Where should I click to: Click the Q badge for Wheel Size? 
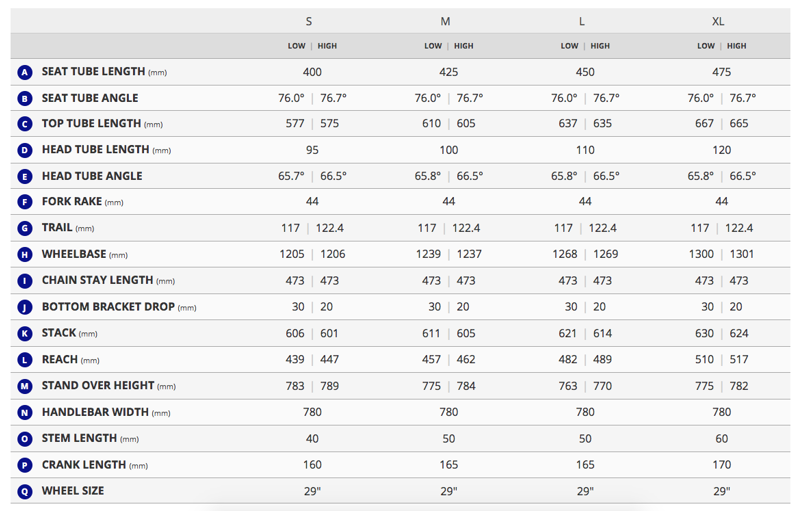[x=25, y=491]
